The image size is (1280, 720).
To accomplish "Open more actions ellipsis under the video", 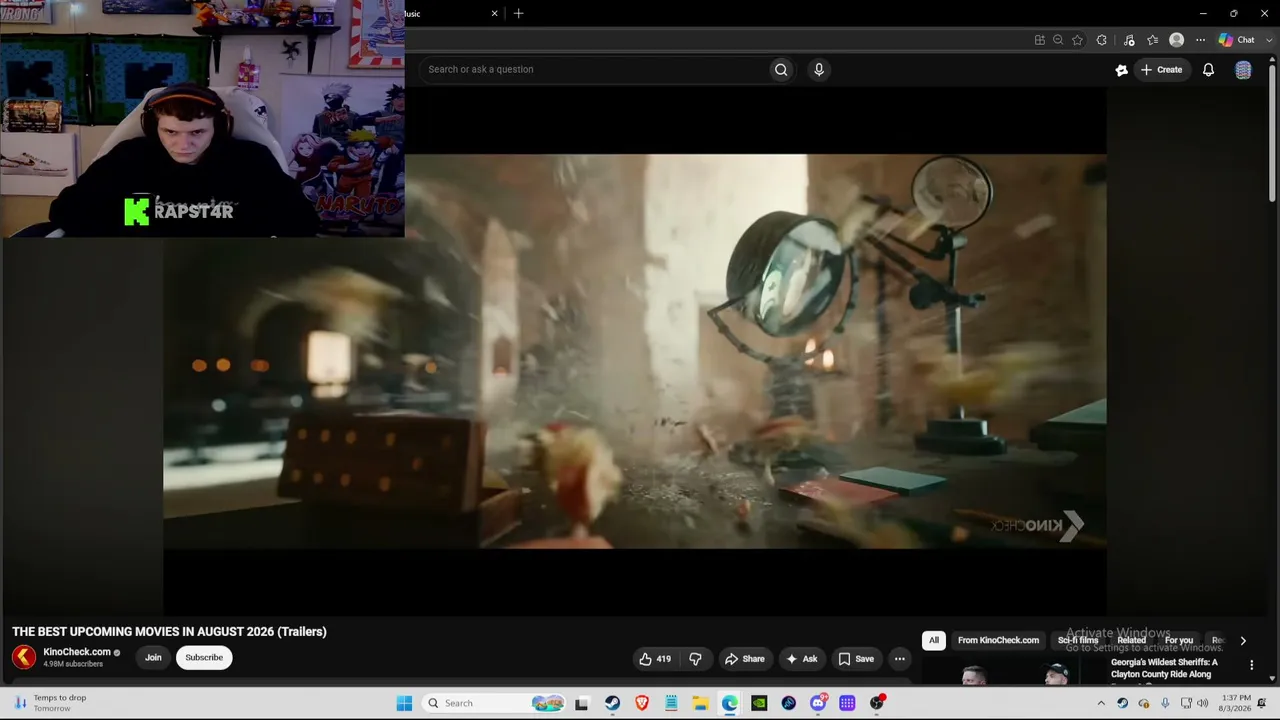I will 900,659.
